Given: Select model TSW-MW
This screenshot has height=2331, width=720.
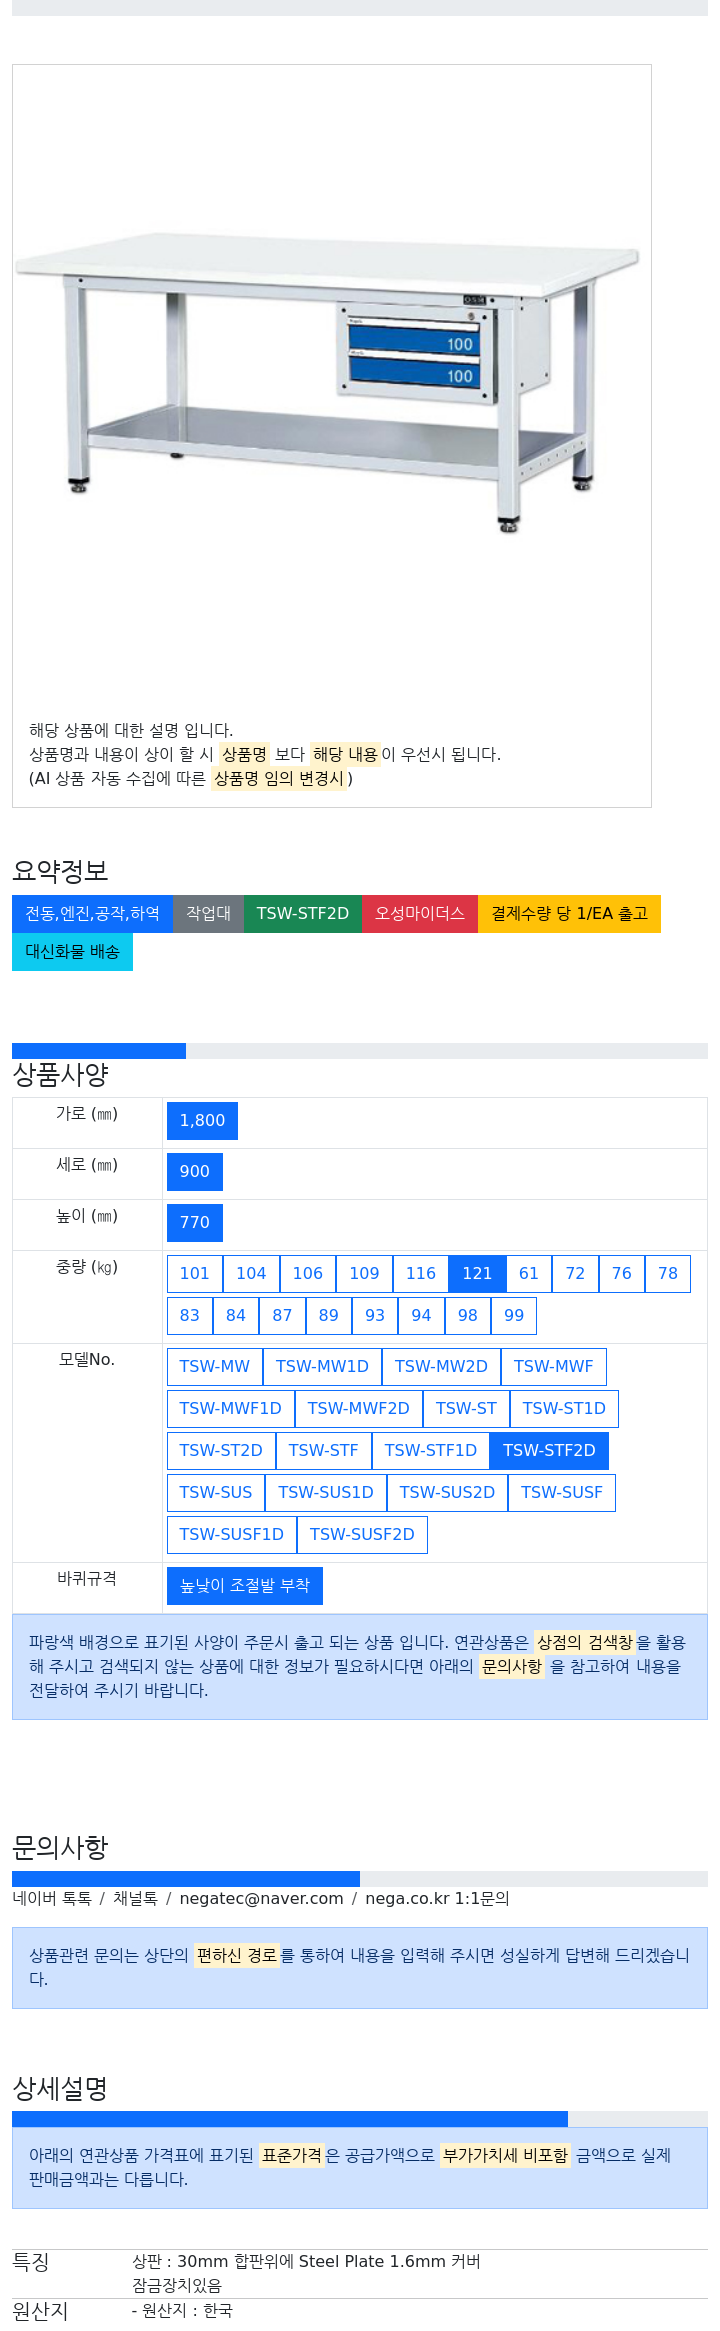Looking at the screenshot, I should (x=215, y=1367).
